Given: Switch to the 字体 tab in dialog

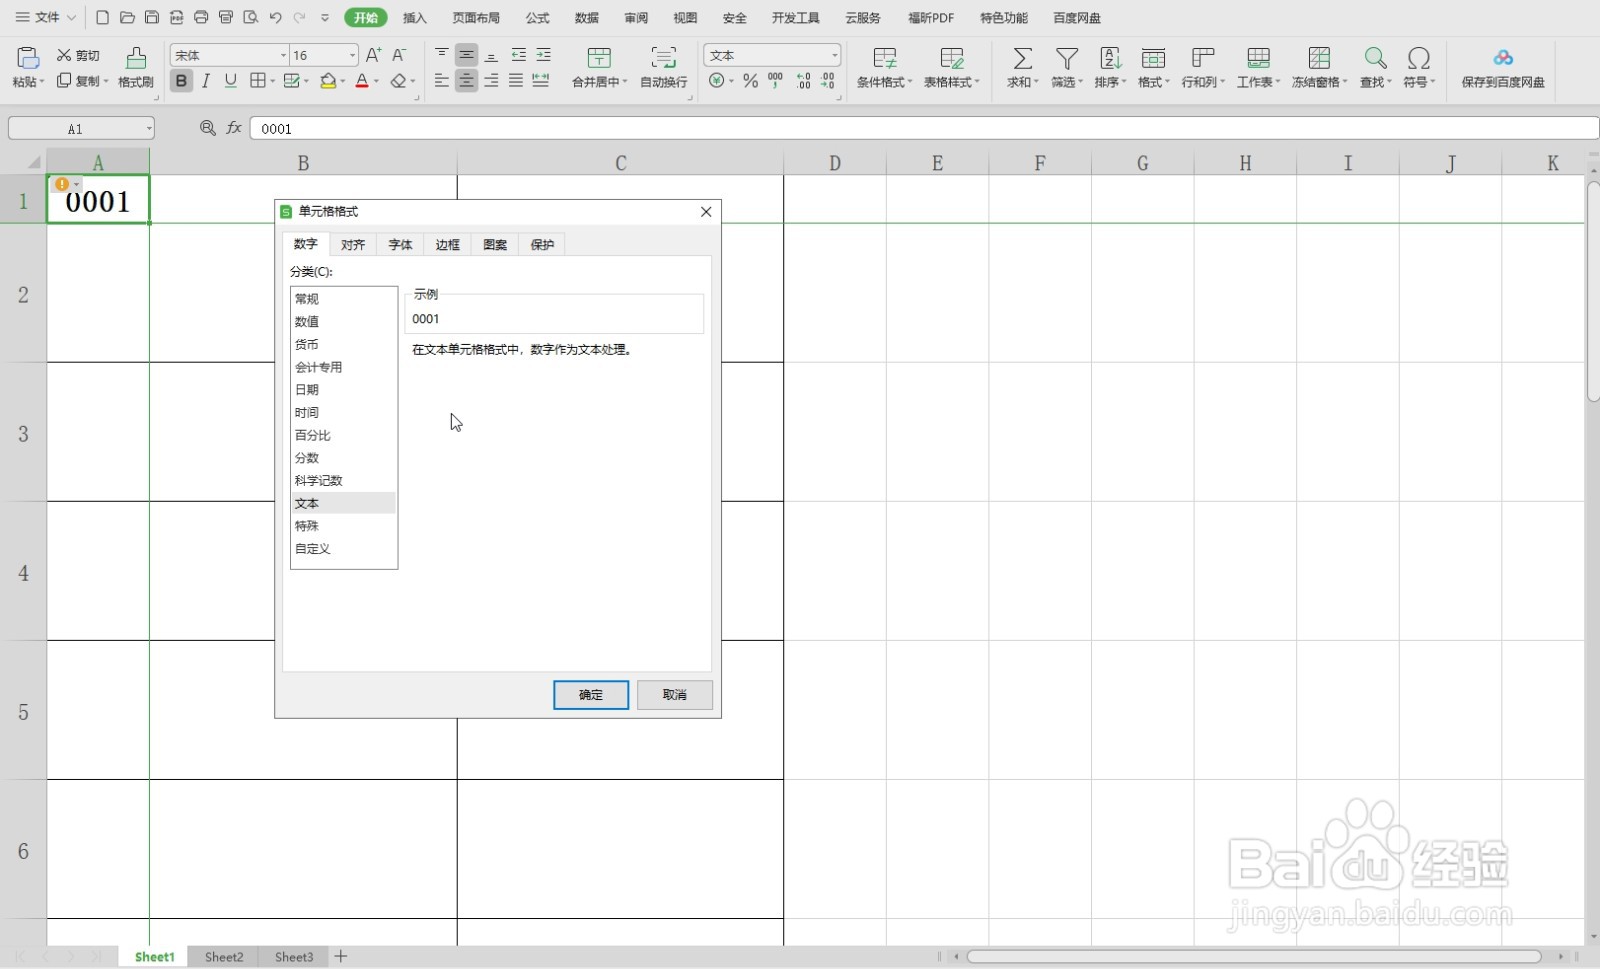Looking at the screenshot, I should pos(400,245).
